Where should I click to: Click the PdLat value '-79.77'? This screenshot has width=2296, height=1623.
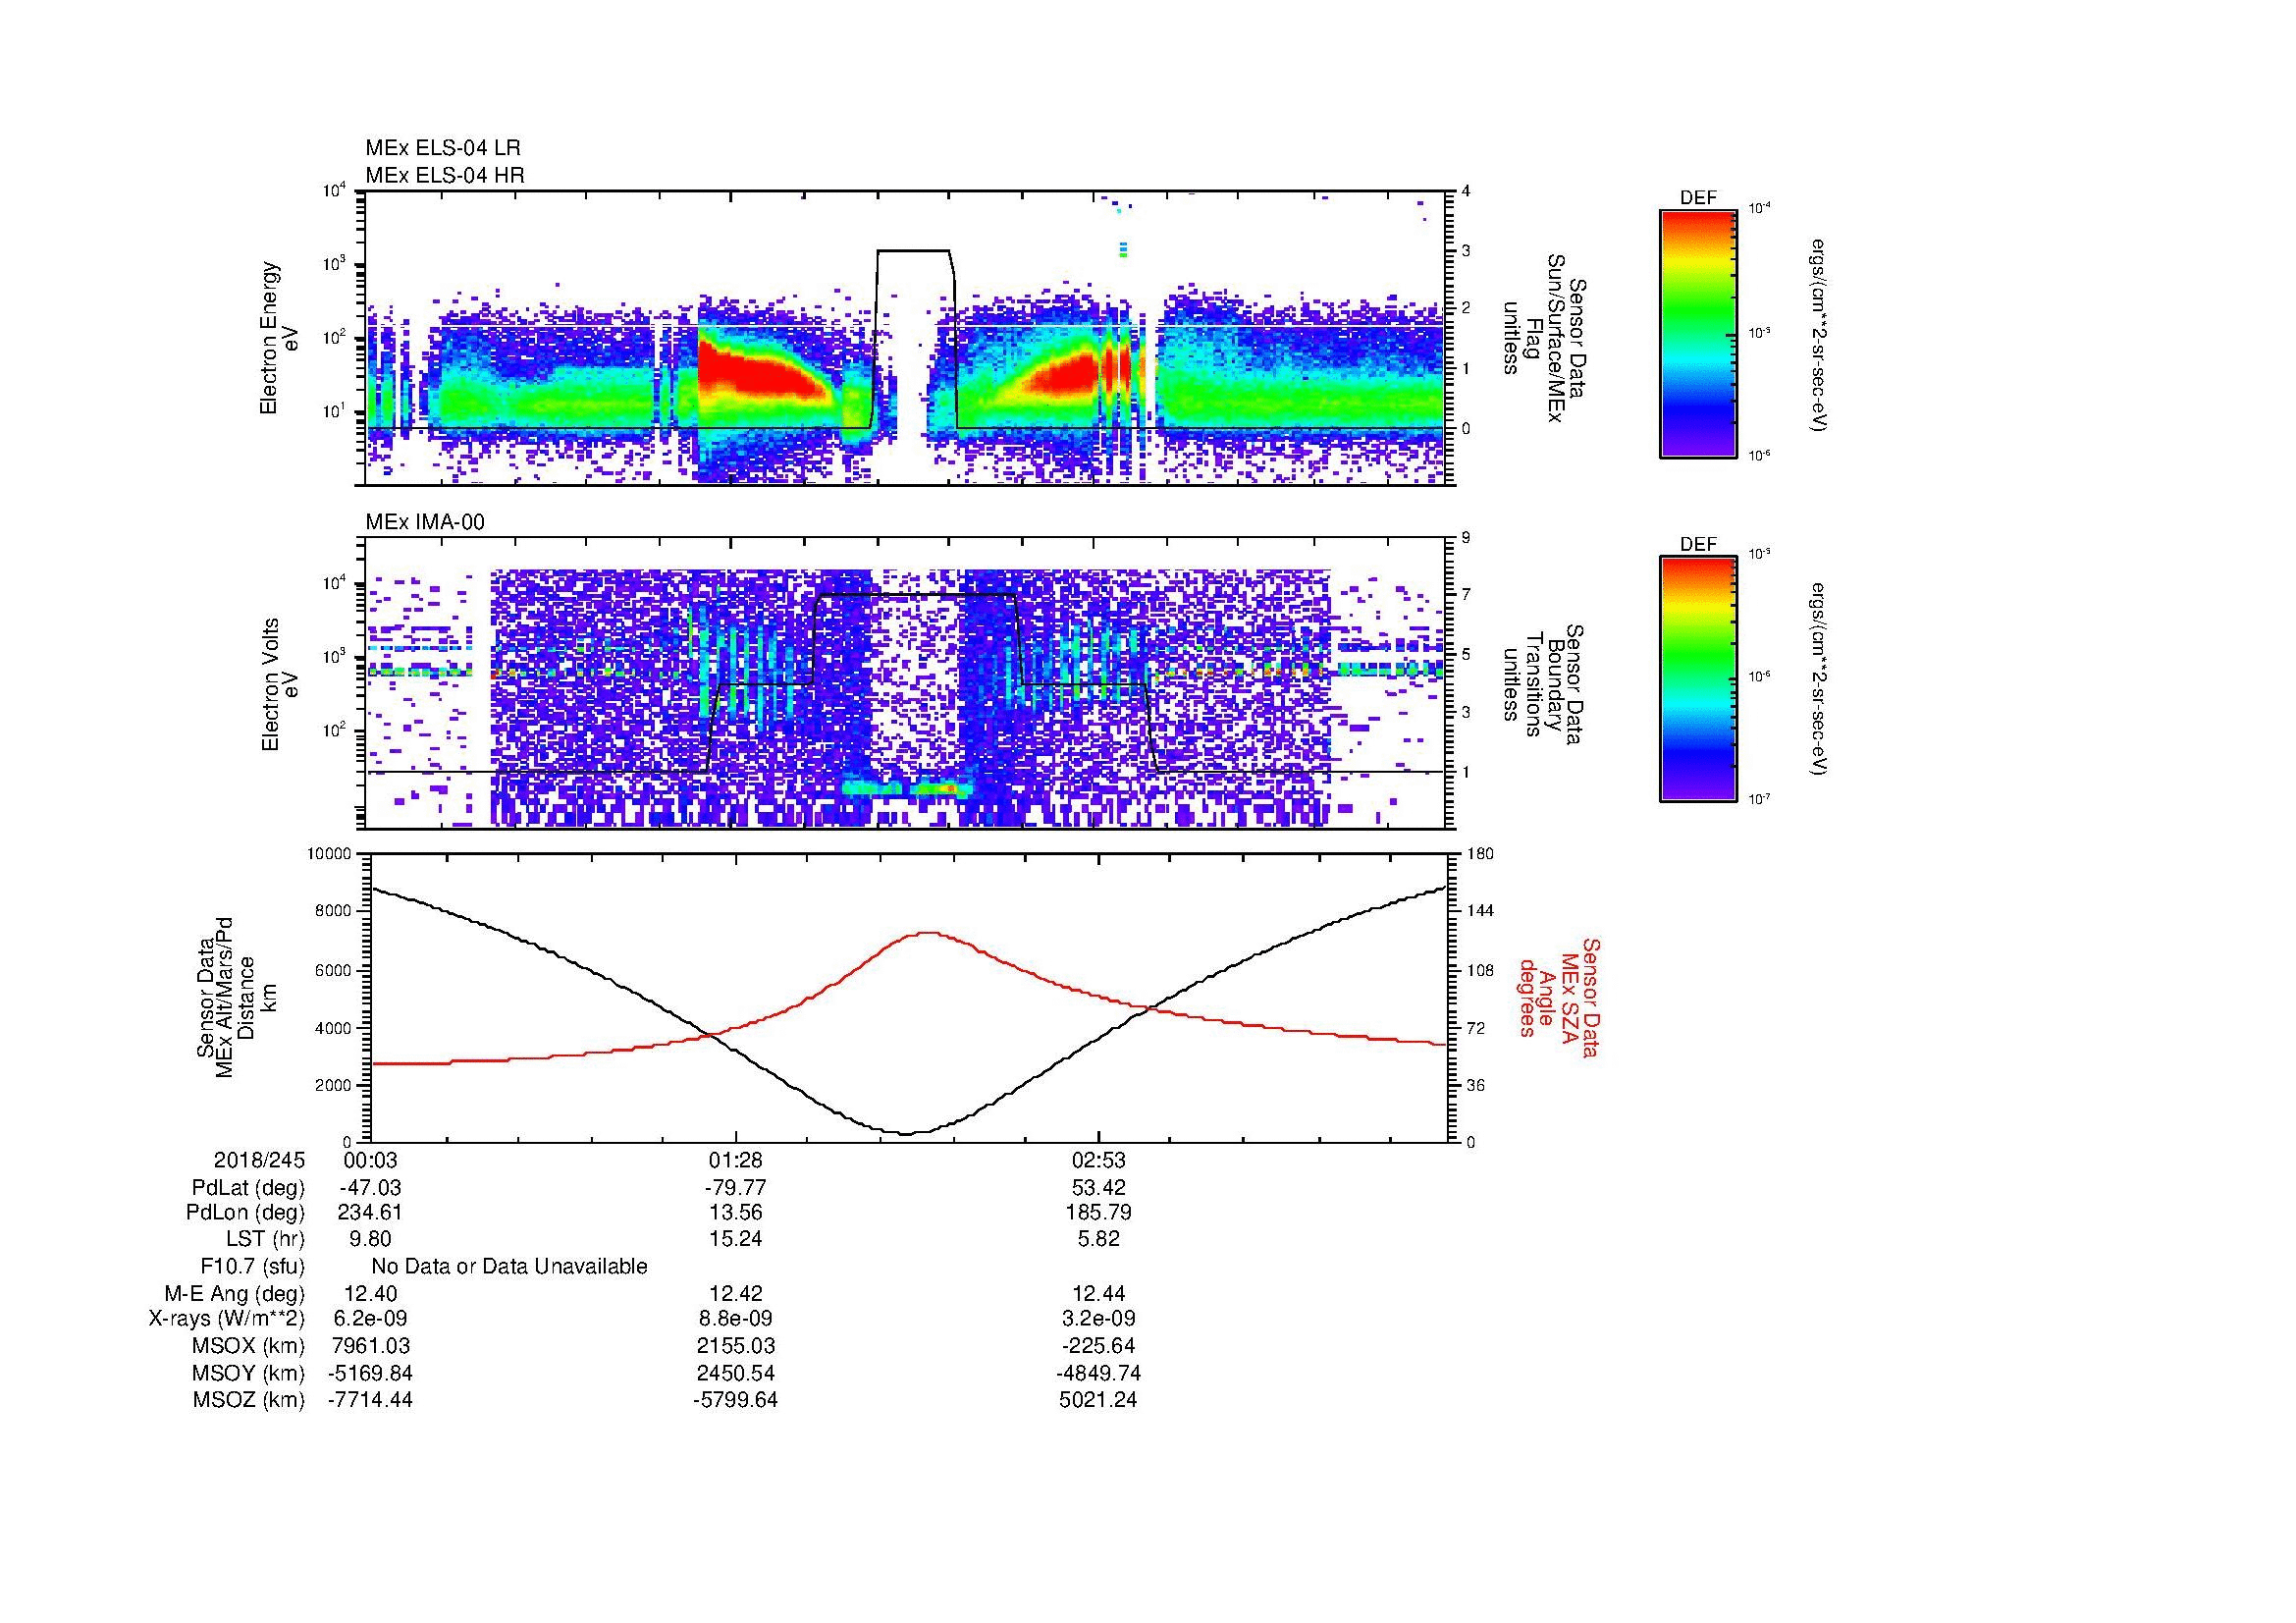tap(735, 1188)
